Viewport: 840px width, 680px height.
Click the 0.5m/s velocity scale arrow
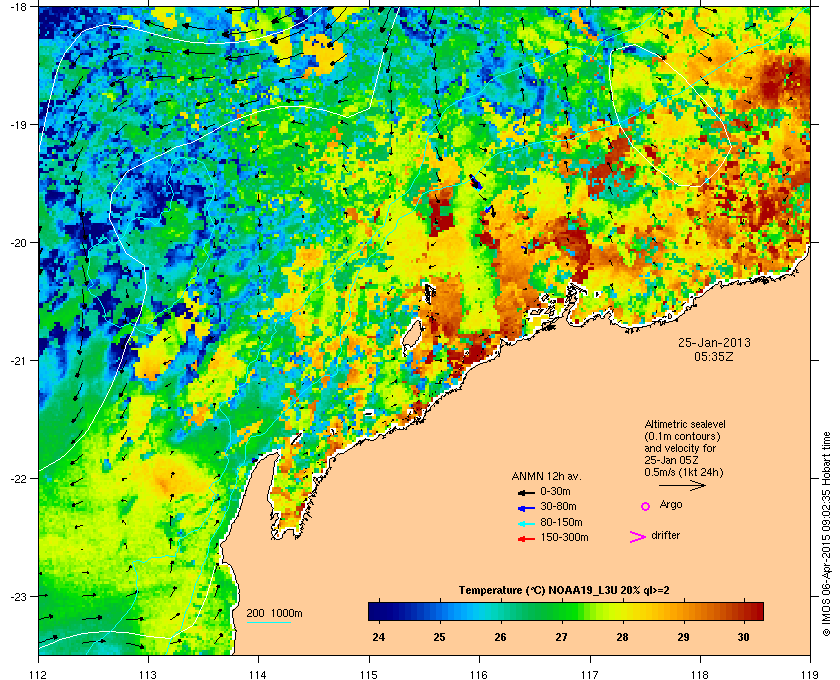click(682, 485)
